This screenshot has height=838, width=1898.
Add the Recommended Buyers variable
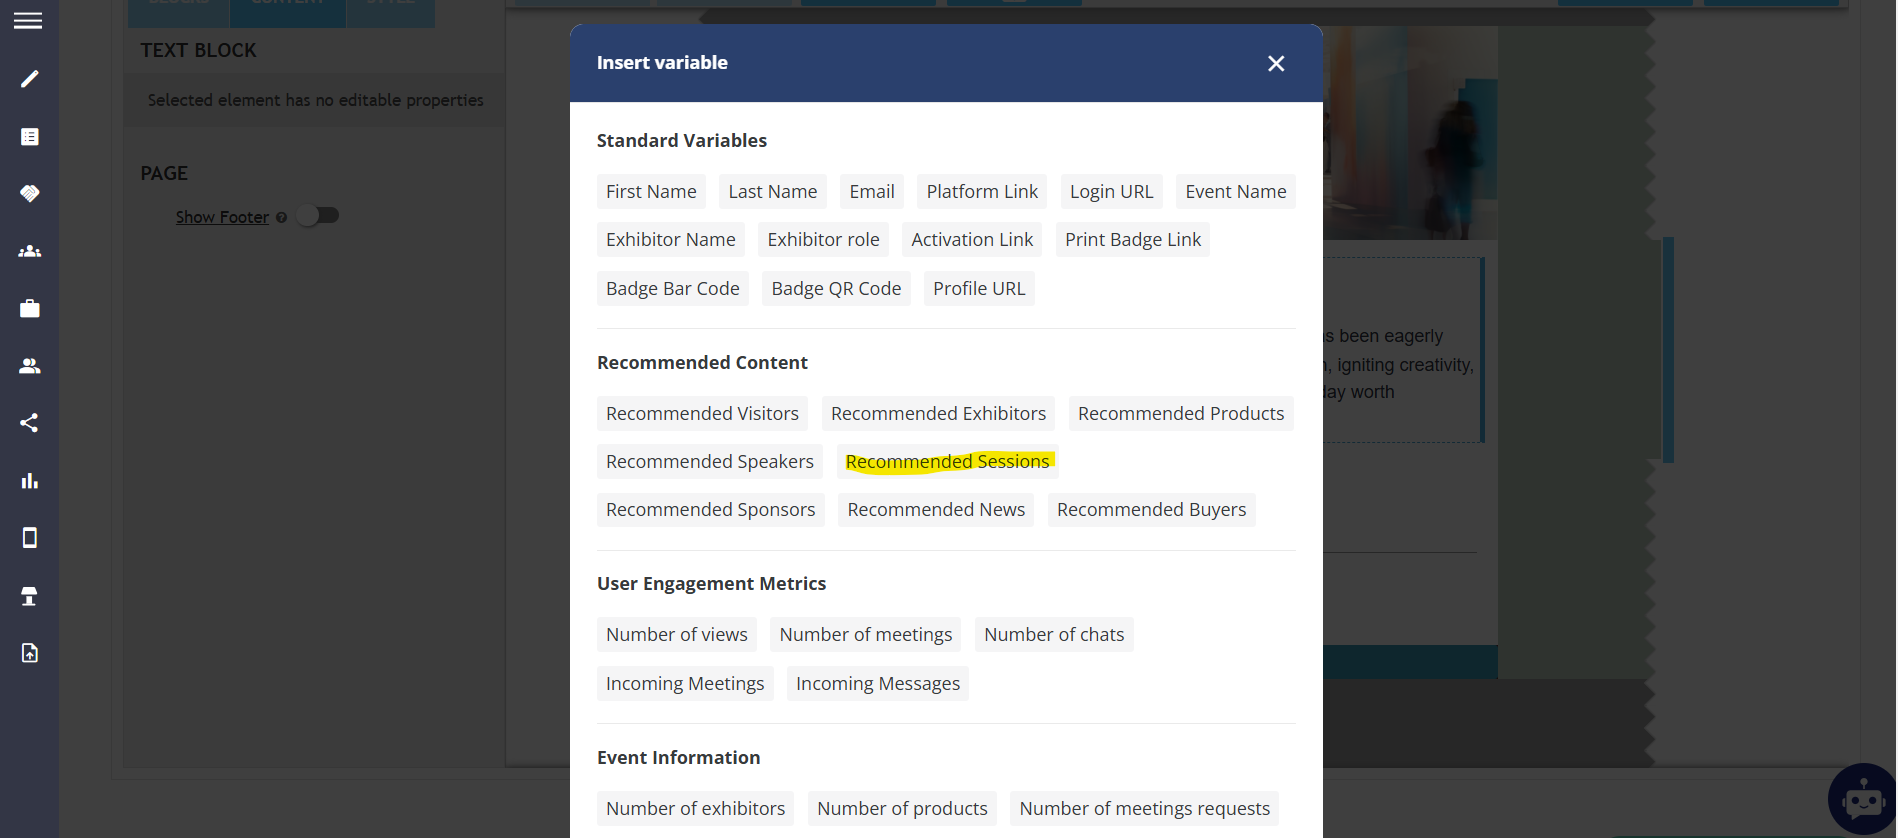(1151, 510)
